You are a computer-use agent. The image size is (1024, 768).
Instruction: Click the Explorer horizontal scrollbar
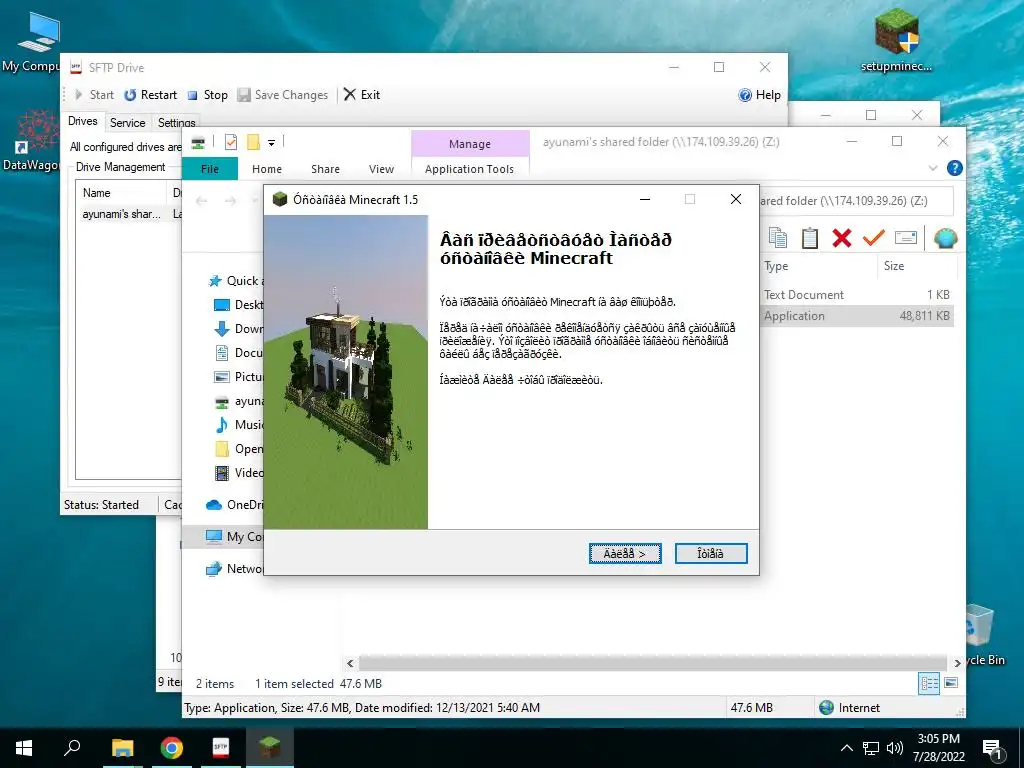(x=652, y=663)
